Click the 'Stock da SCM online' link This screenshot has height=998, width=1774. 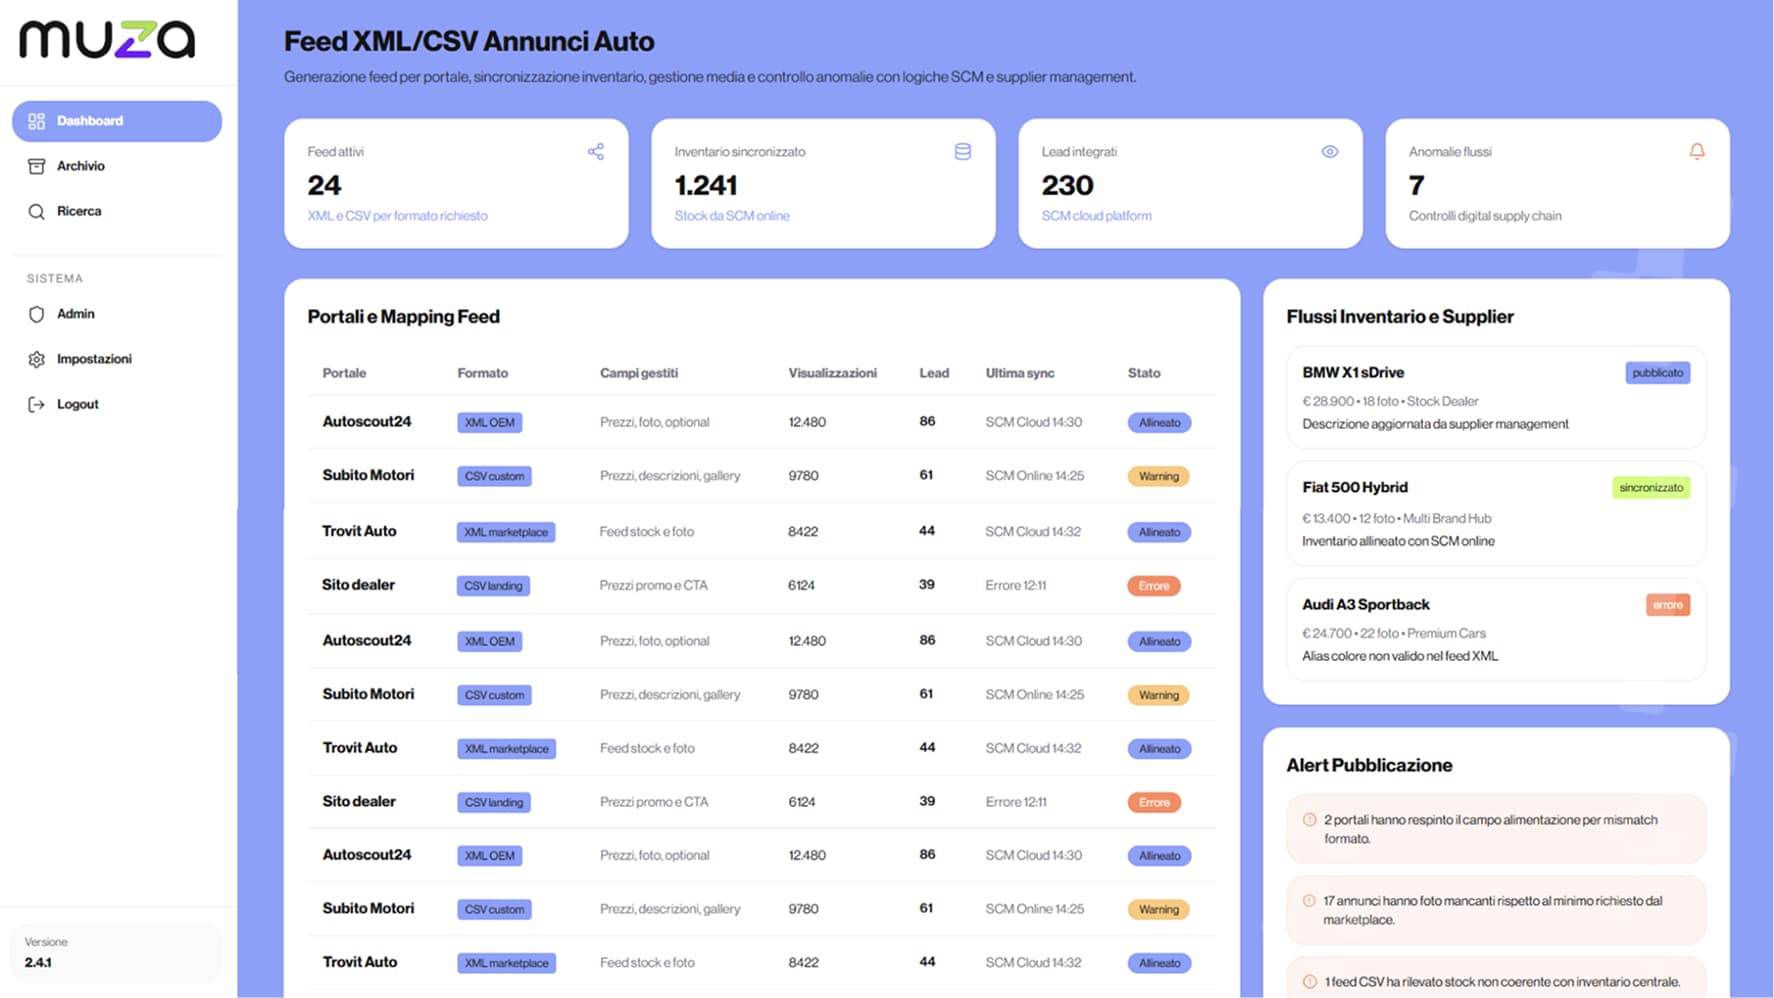click(732, 216)
